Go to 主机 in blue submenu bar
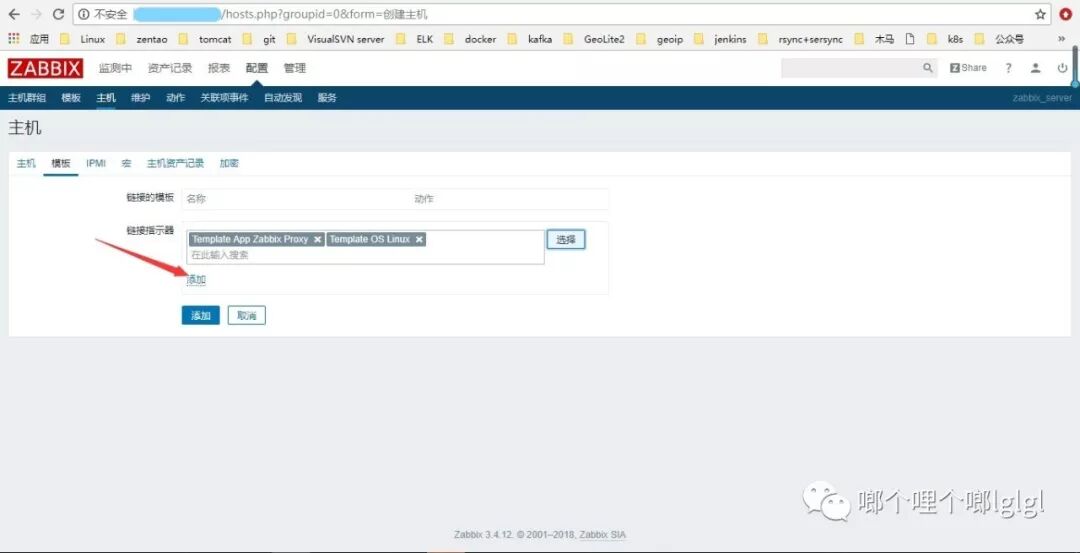Viewport: 1080px width, 553px height. point(106,98)
